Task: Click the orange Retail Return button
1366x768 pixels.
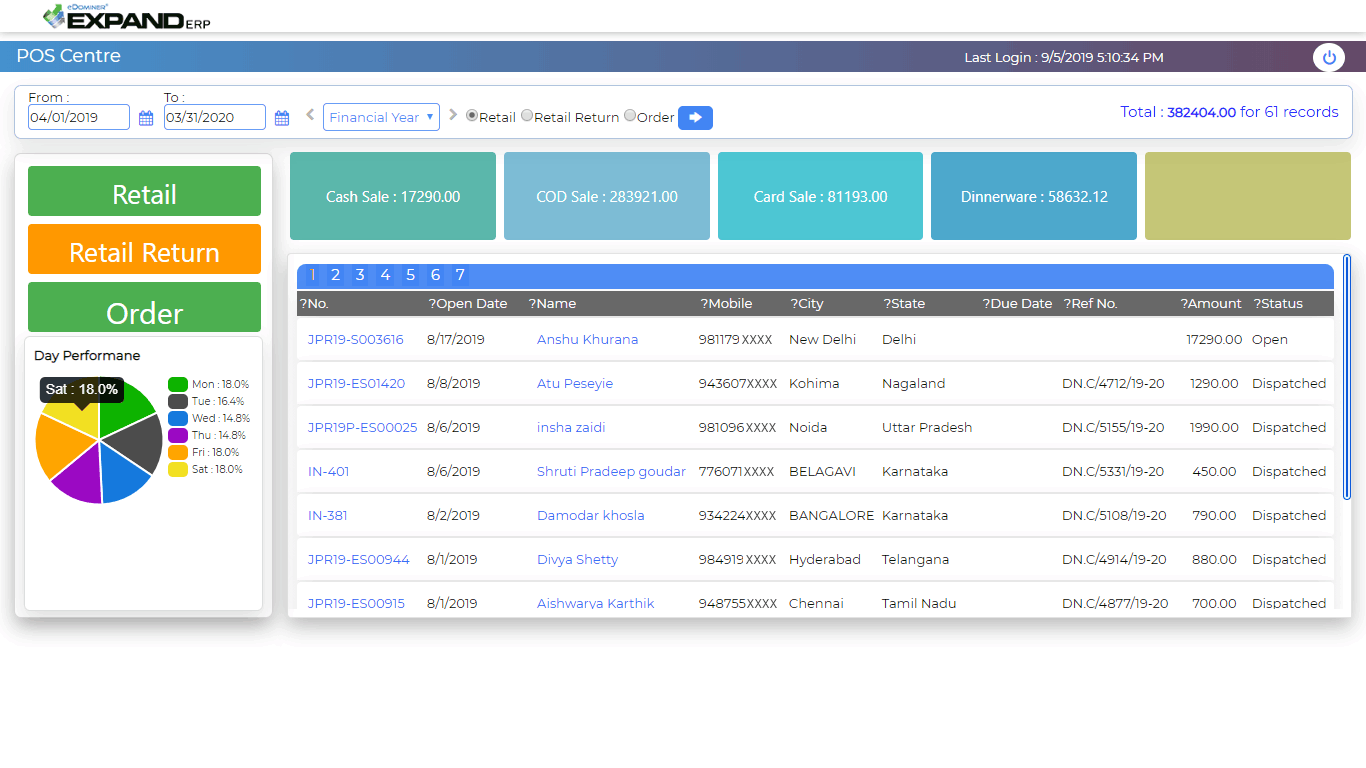Action: click(x=144, y=249)
